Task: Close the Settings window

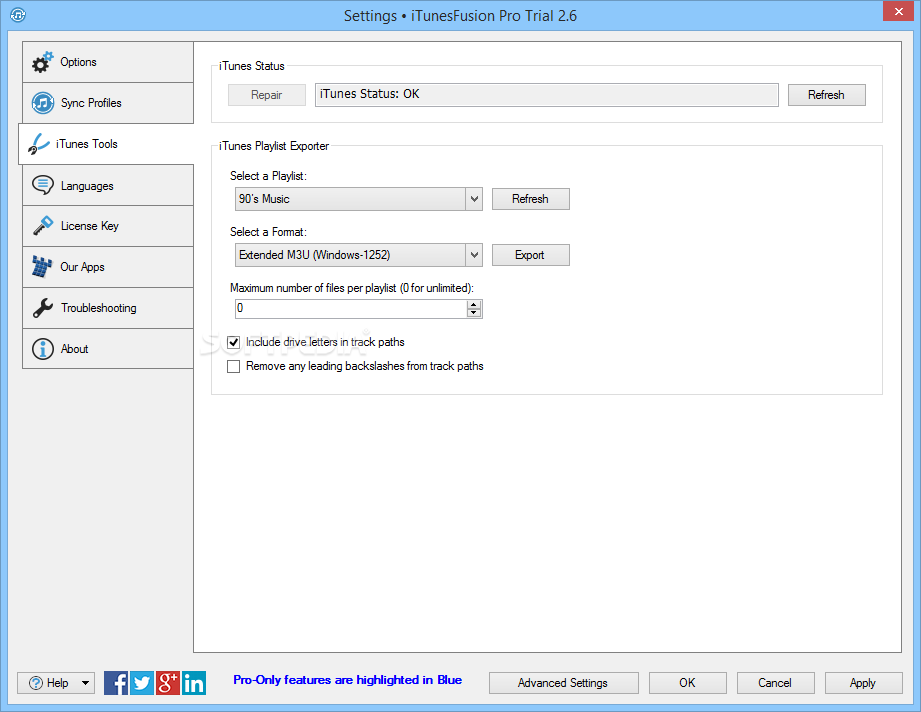Action: click(x=899, y=11)
